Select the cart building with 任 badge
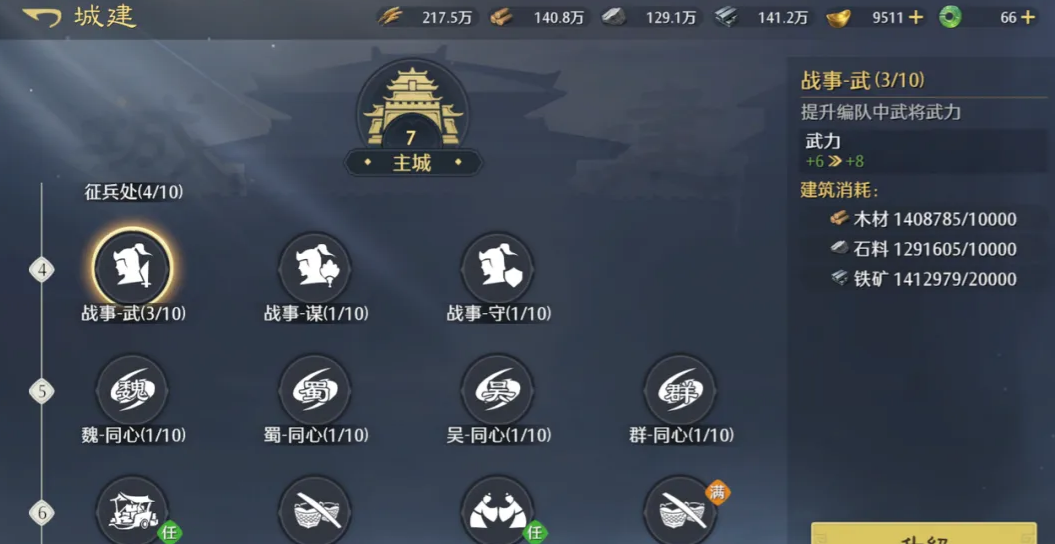Viewport: 1055px width, 544px height. point(133,511)
